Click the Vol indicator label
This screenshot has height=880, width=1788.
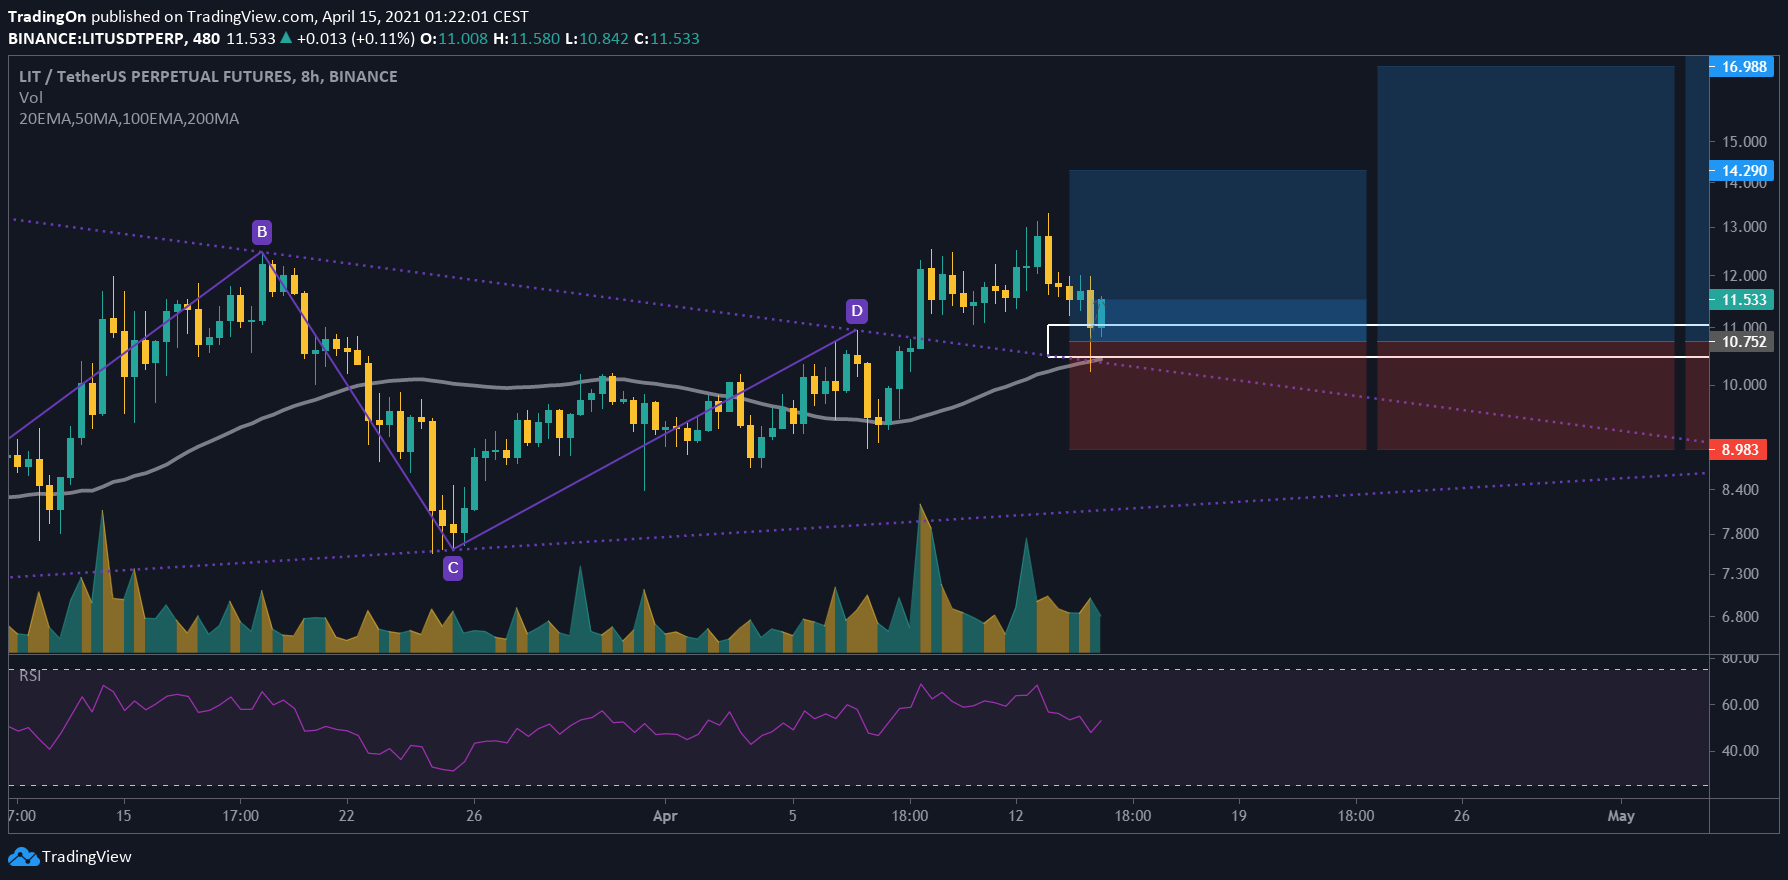(31, 98)
